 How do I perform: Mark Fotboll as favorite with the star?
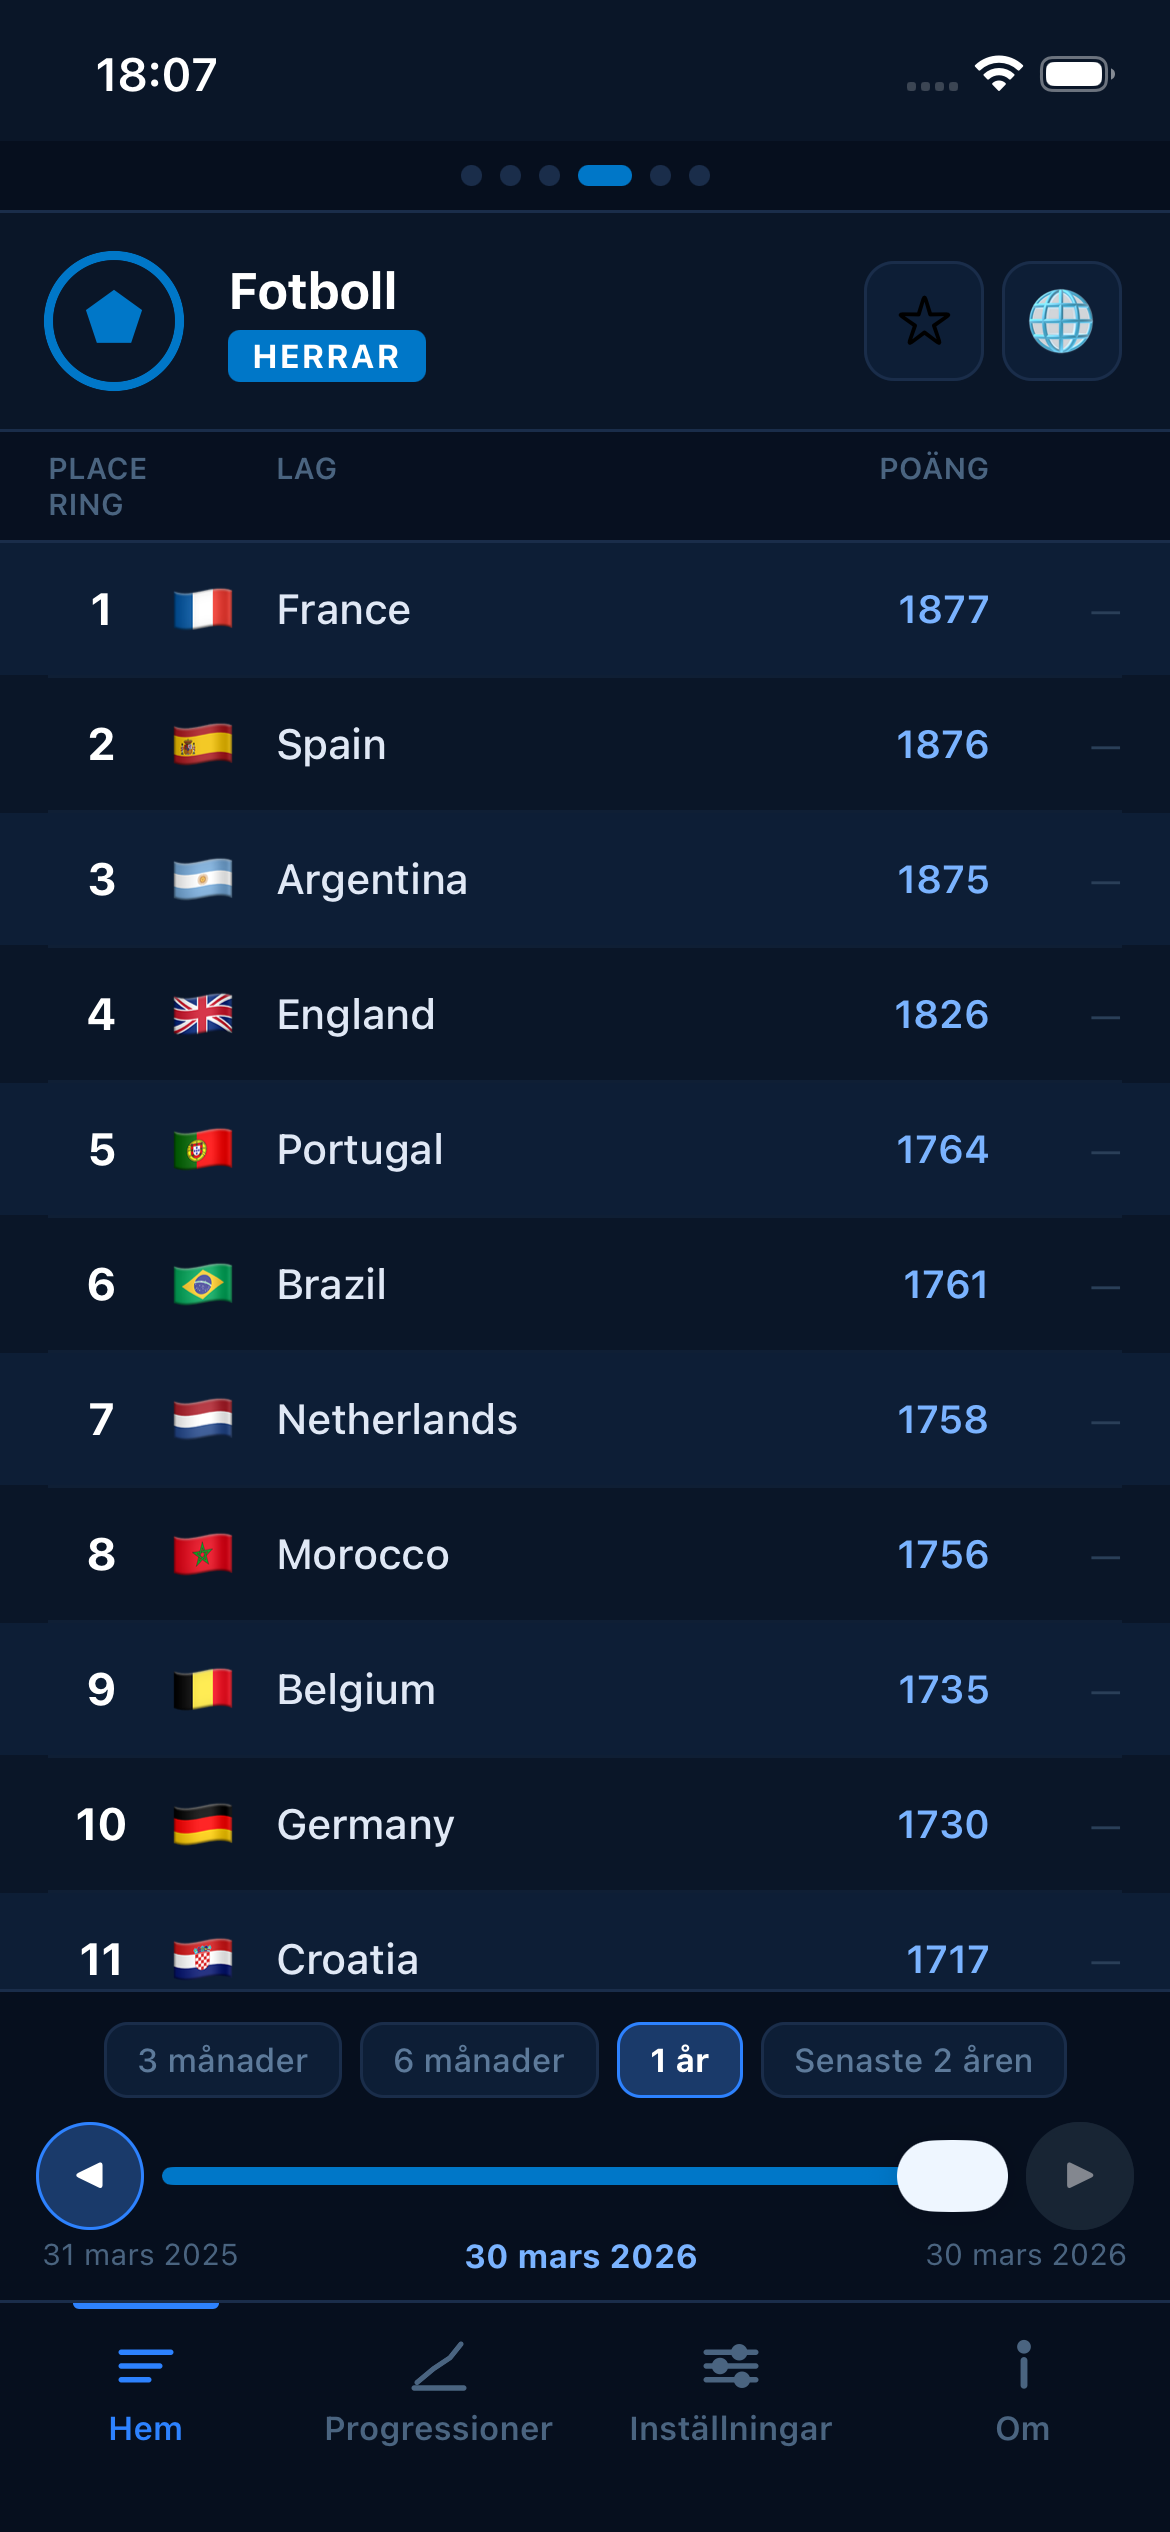922,321
